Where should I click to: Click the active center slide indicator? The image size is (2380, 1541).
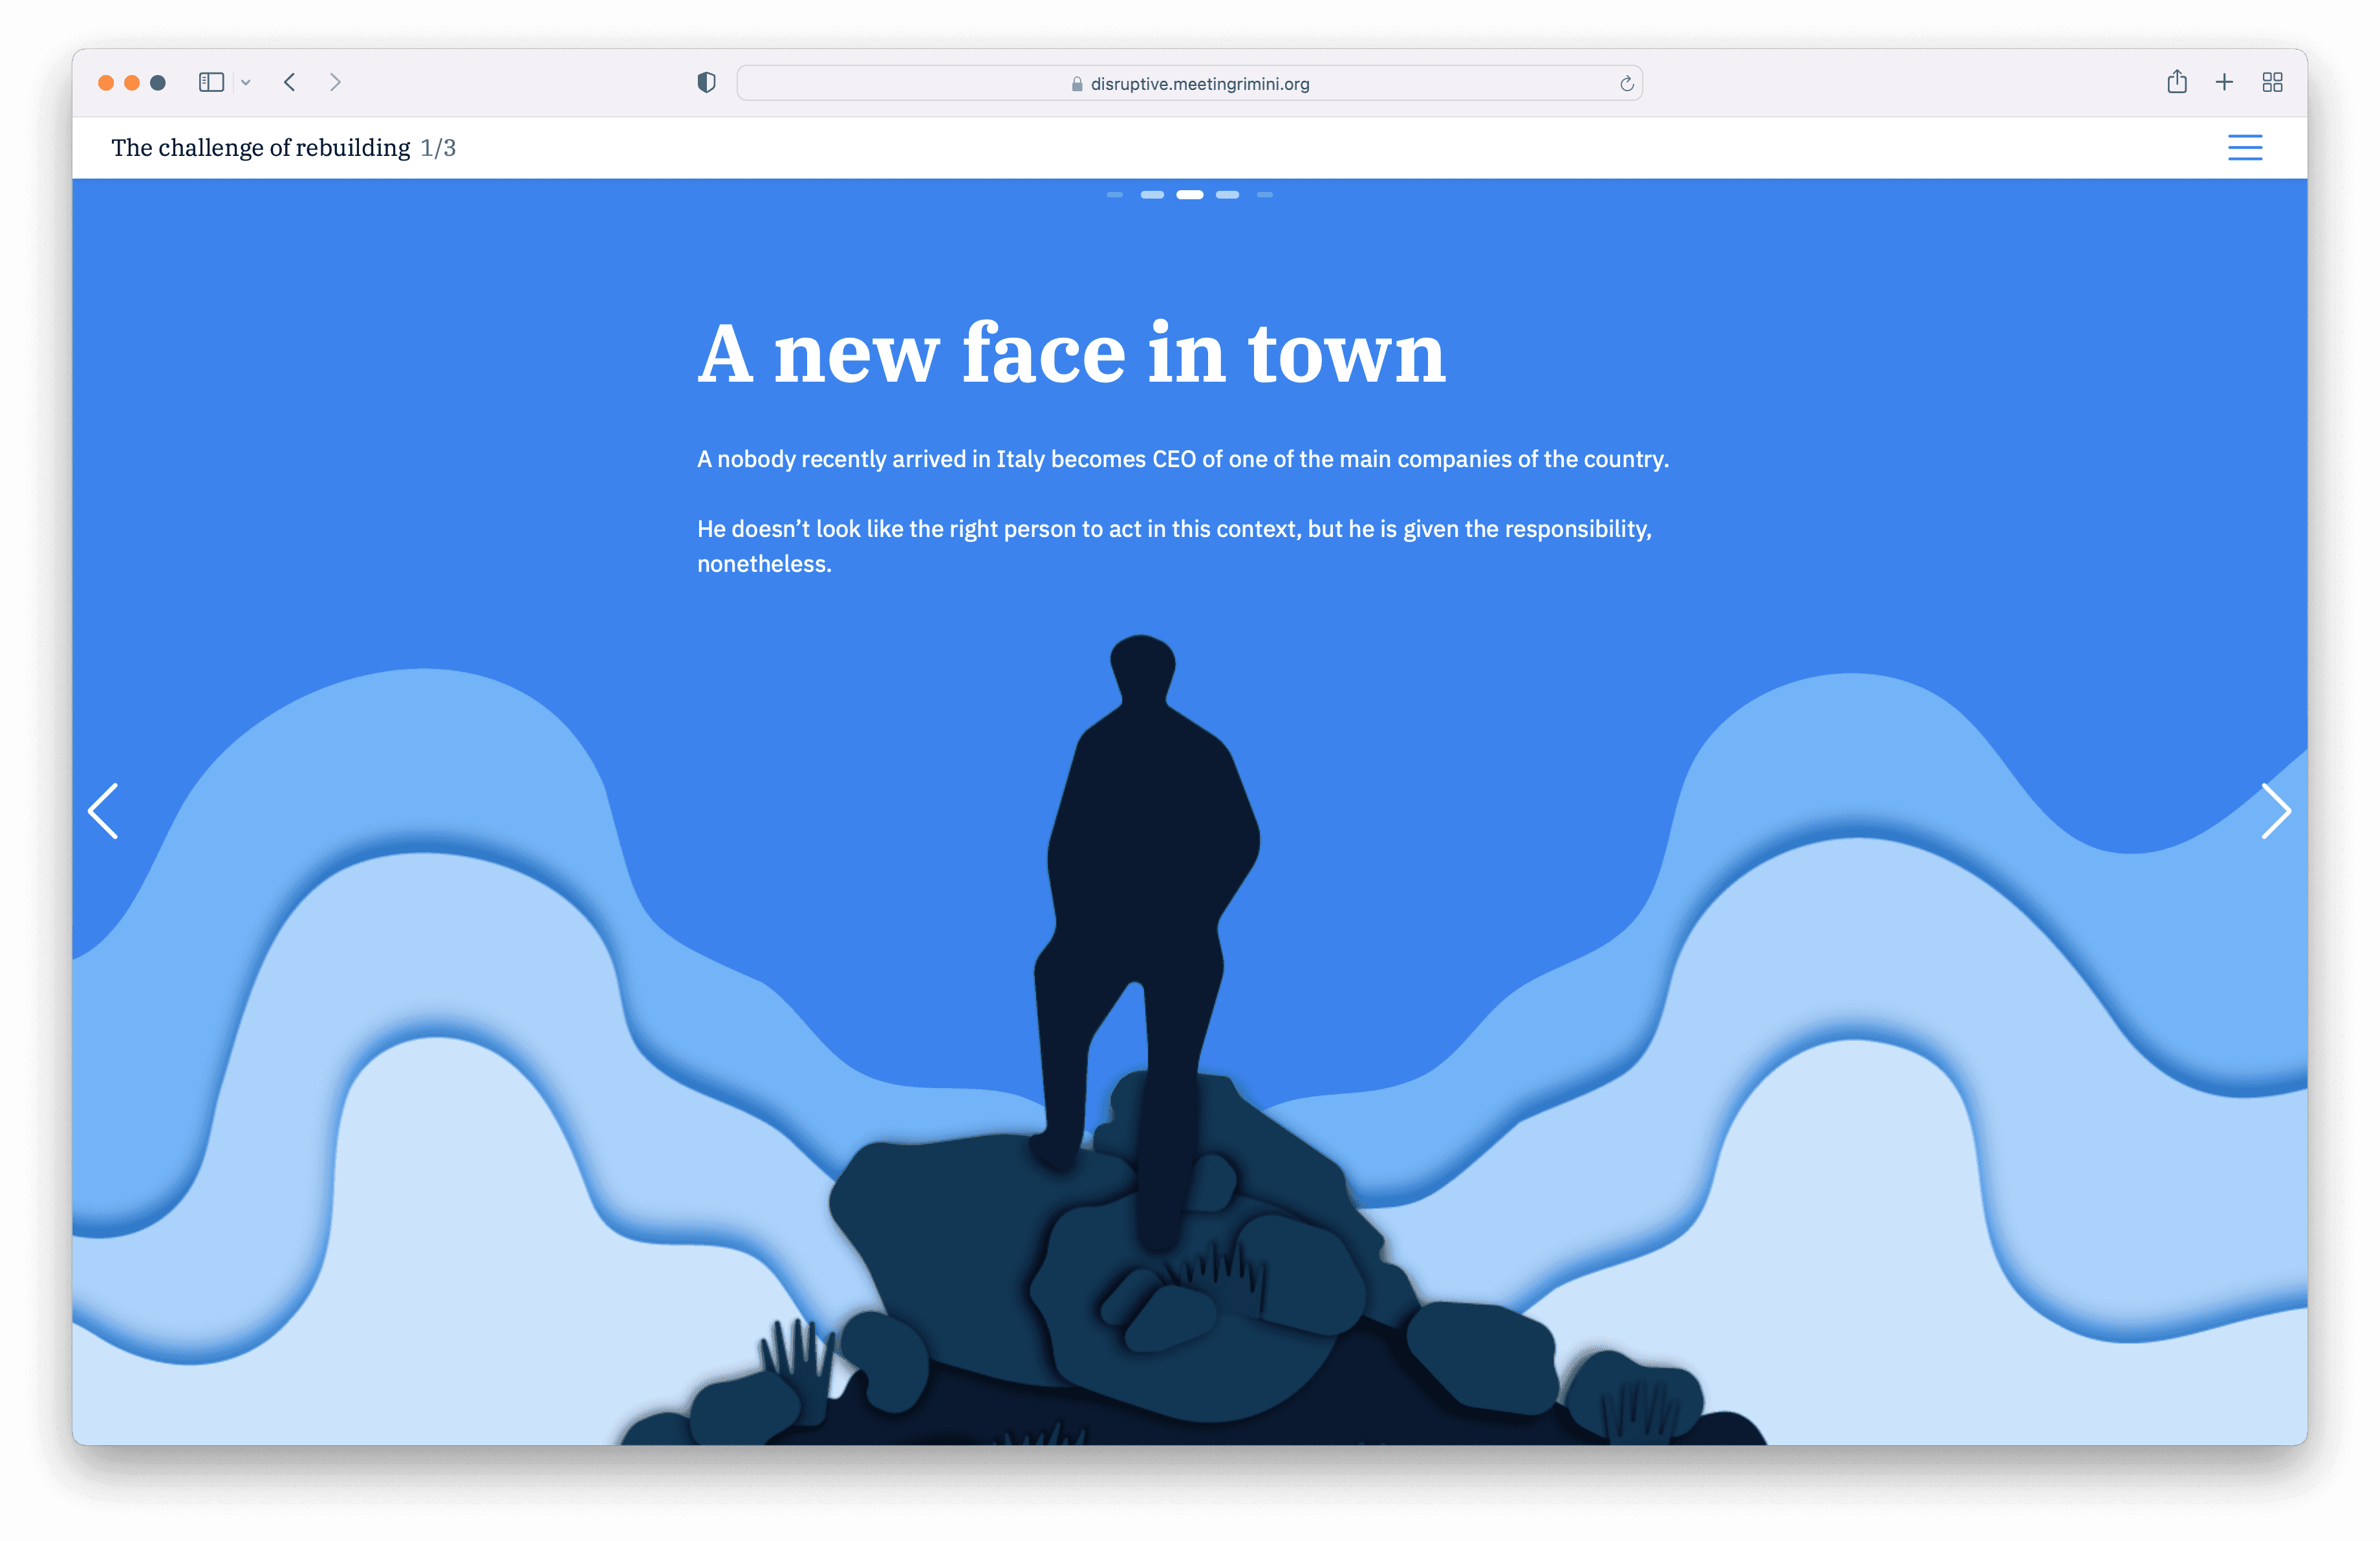tap(1189, 195)
